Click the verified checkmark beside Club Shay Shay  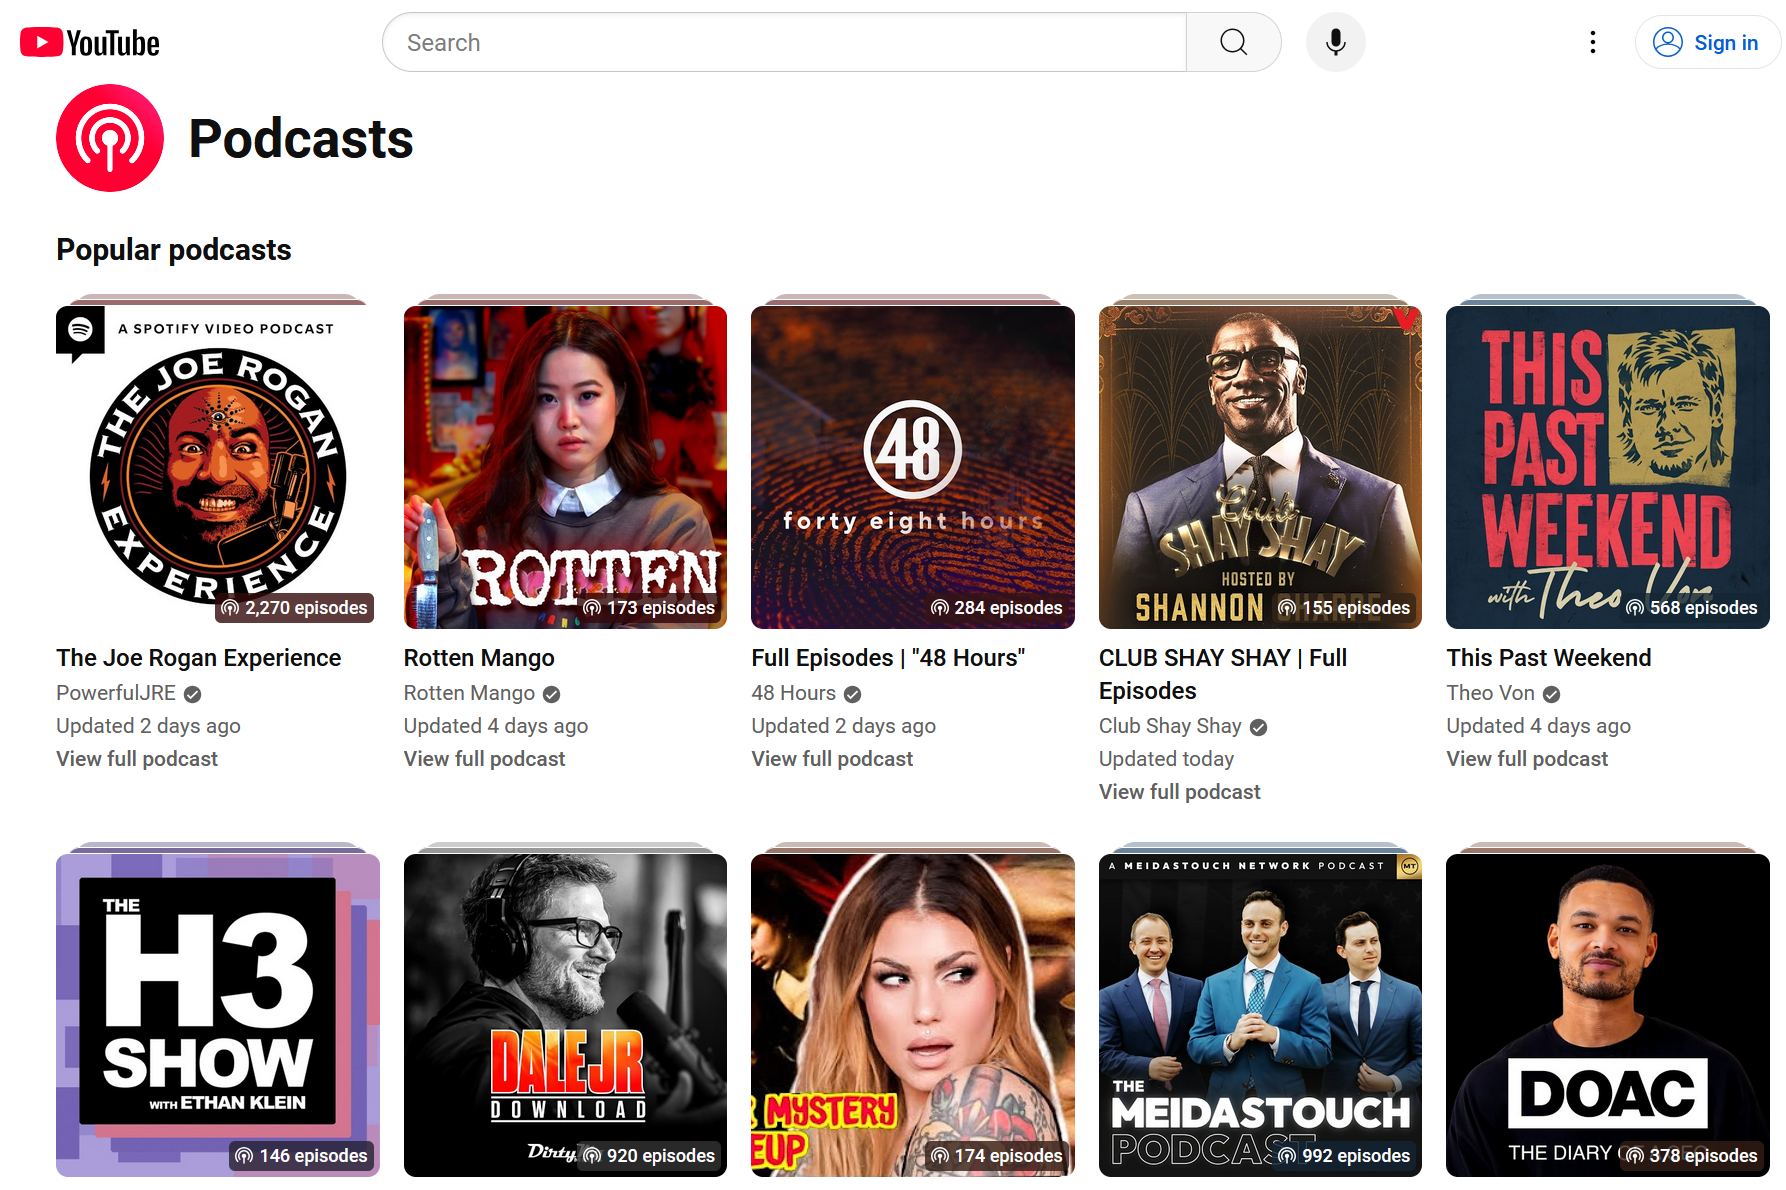tap(1258, 727)
